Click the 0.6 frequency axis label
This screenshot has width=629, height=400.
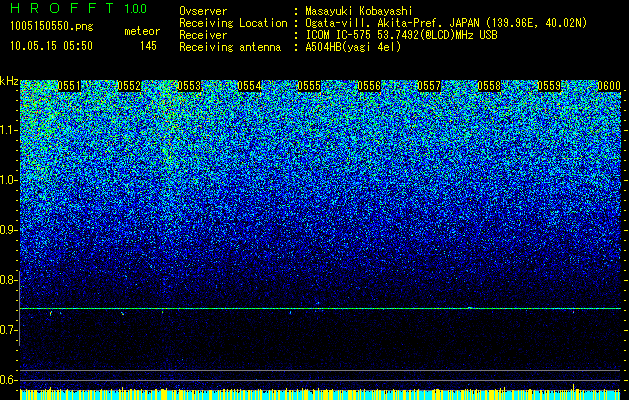click(x=8, y=380)
